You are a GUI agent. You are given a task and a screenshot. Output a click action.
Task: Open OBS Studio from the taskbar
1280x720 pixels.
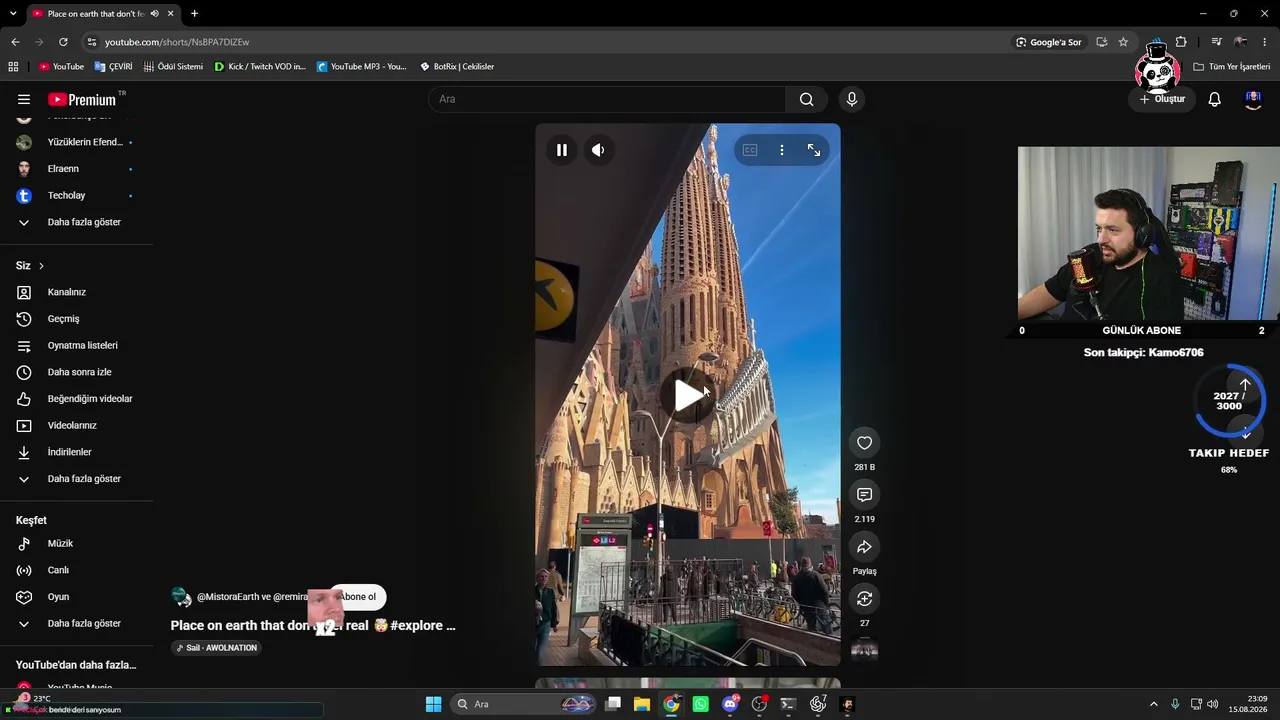pos(759,704)
